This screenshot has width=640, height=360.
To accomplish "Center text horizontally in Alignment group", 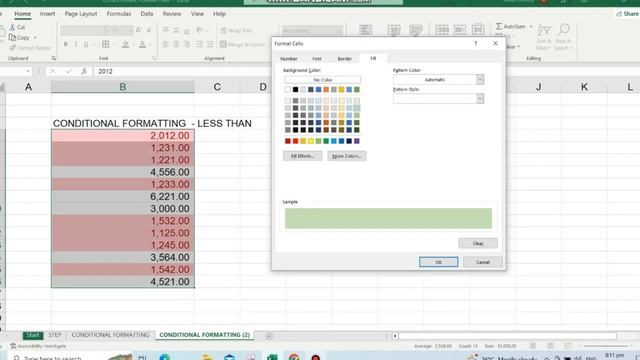I will tap(176, 44).
